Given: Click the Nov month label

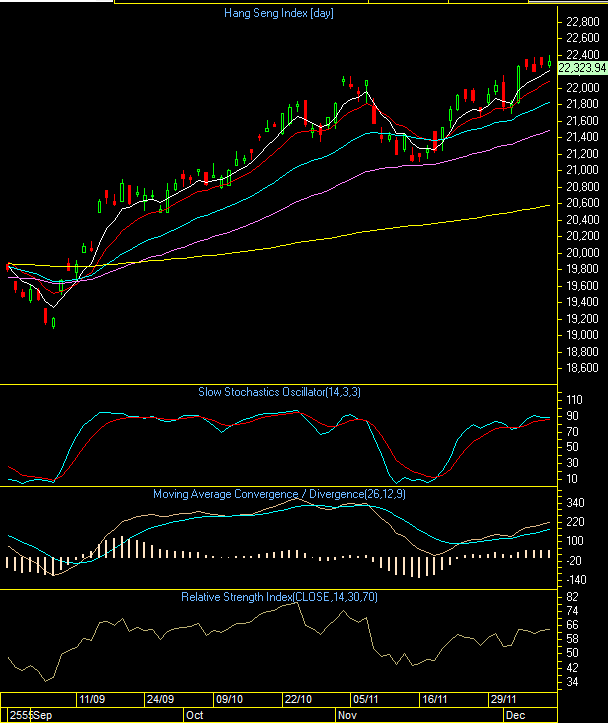Looking at the screenshot, I should (x=348, y=715).
